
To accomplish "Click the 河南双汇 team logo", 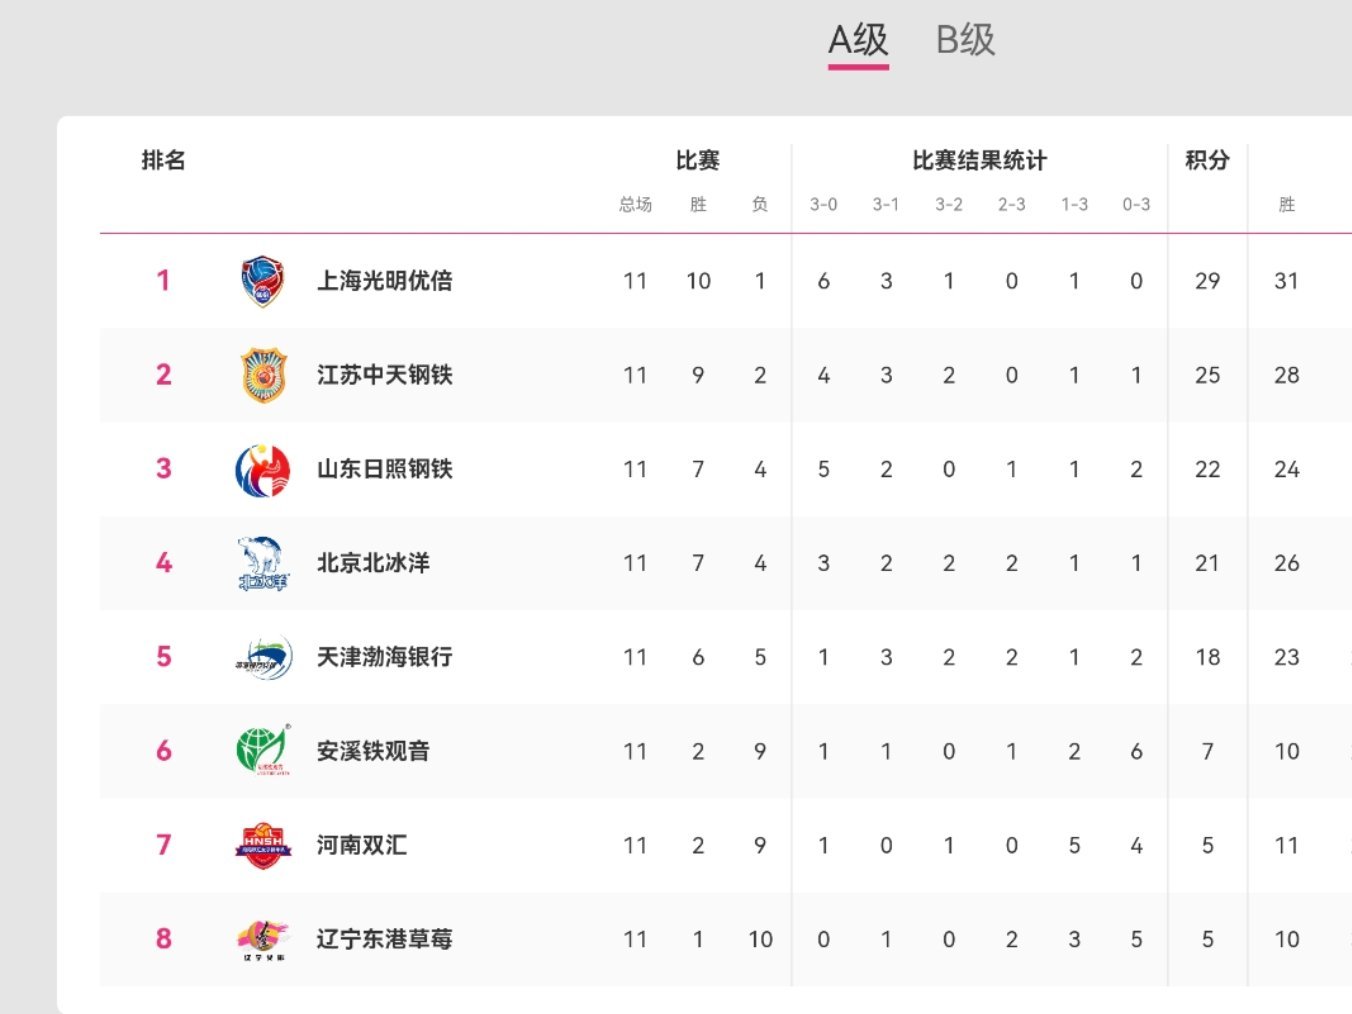I will coord(263,845).
